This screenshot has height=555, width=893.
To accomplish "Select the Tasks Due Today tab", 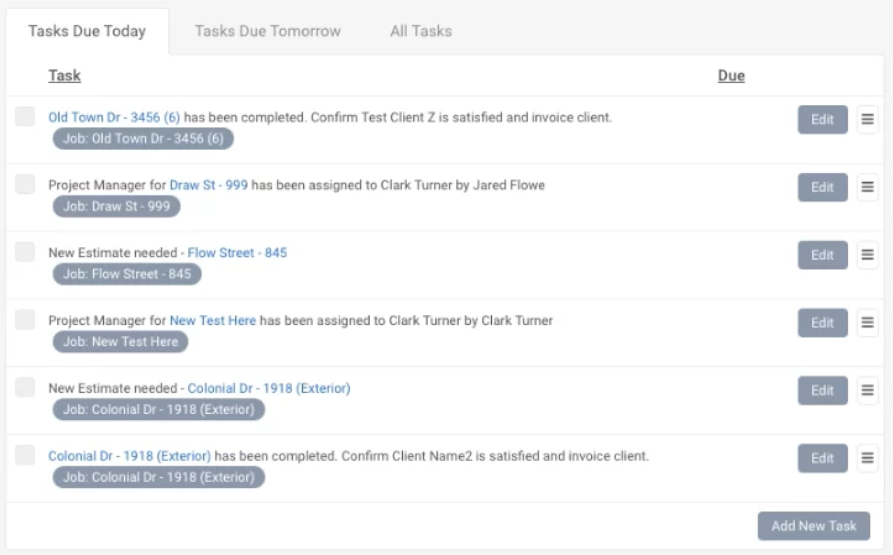I will [87, 31].
